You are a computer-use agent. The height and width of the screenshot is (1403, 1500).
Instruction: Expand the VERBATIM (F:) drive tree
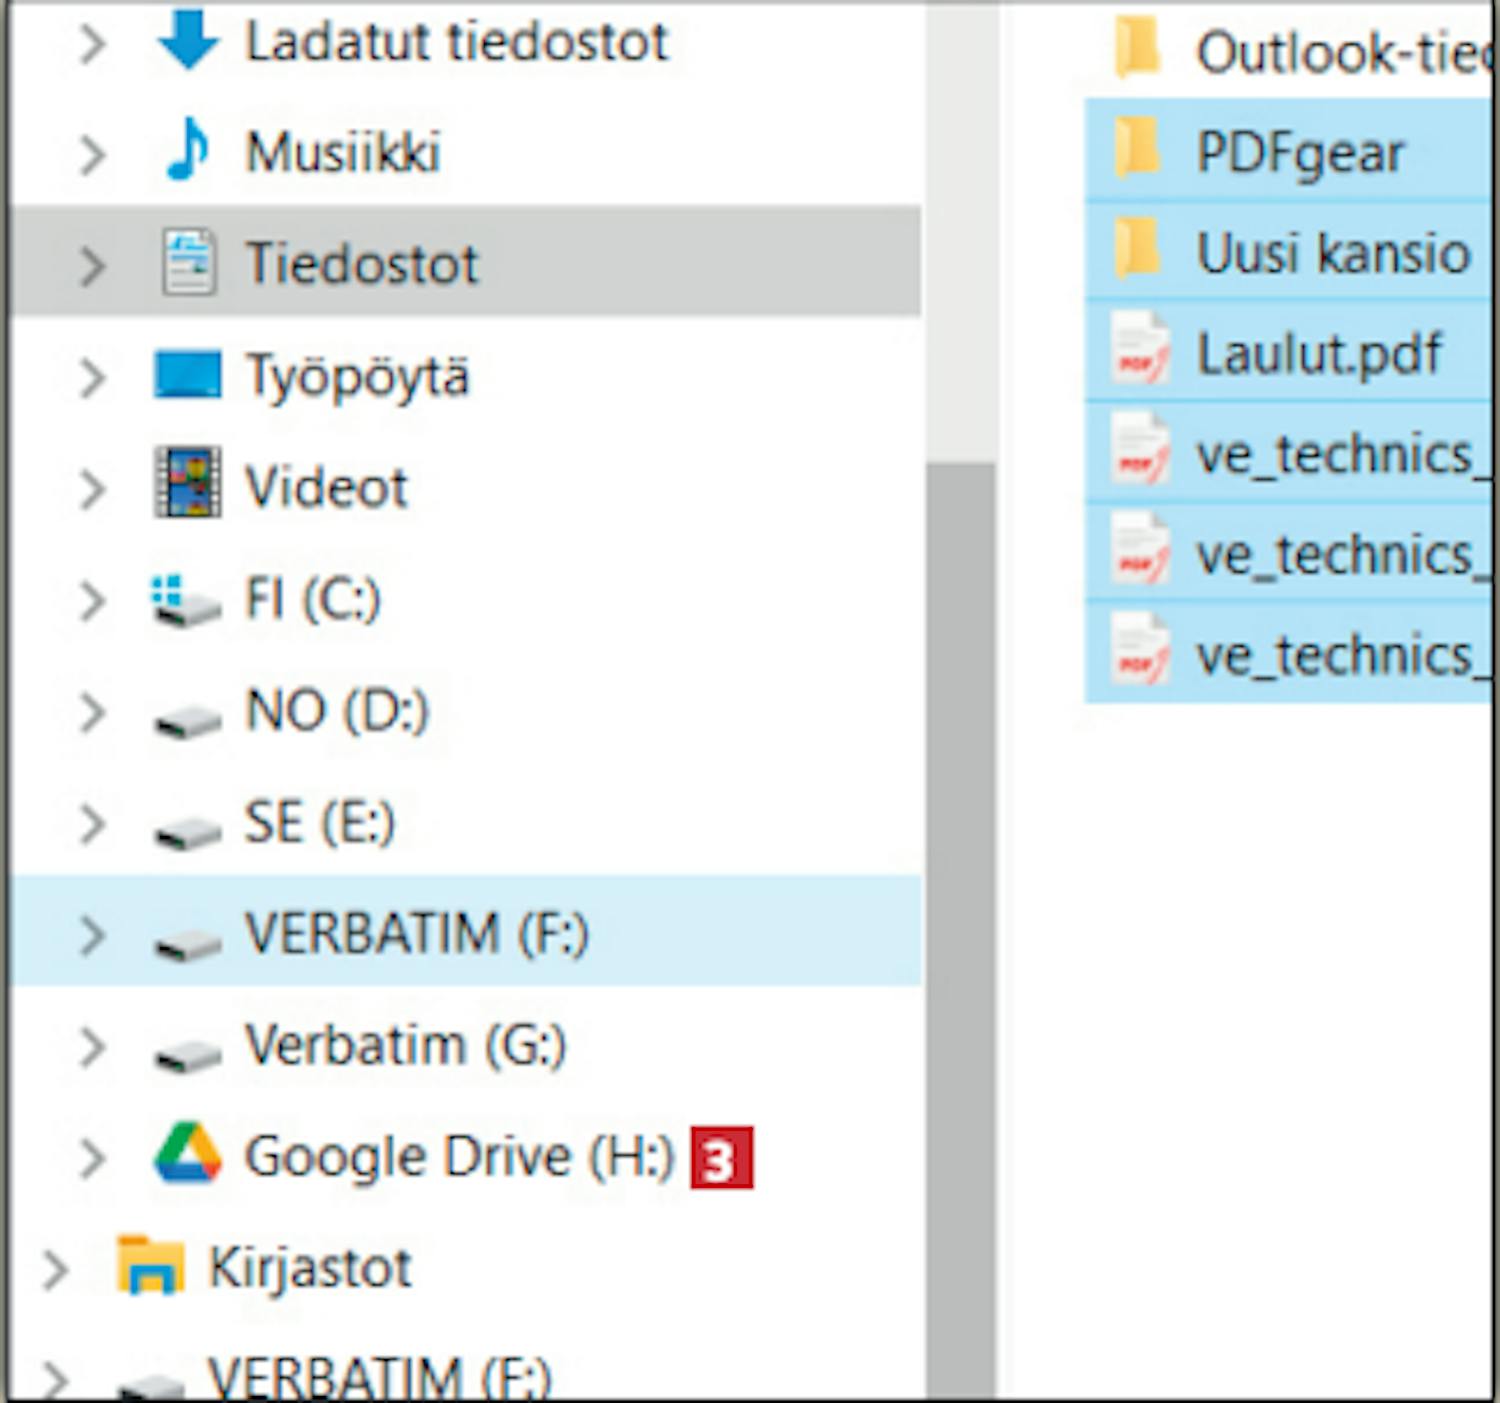pos(92,935)
